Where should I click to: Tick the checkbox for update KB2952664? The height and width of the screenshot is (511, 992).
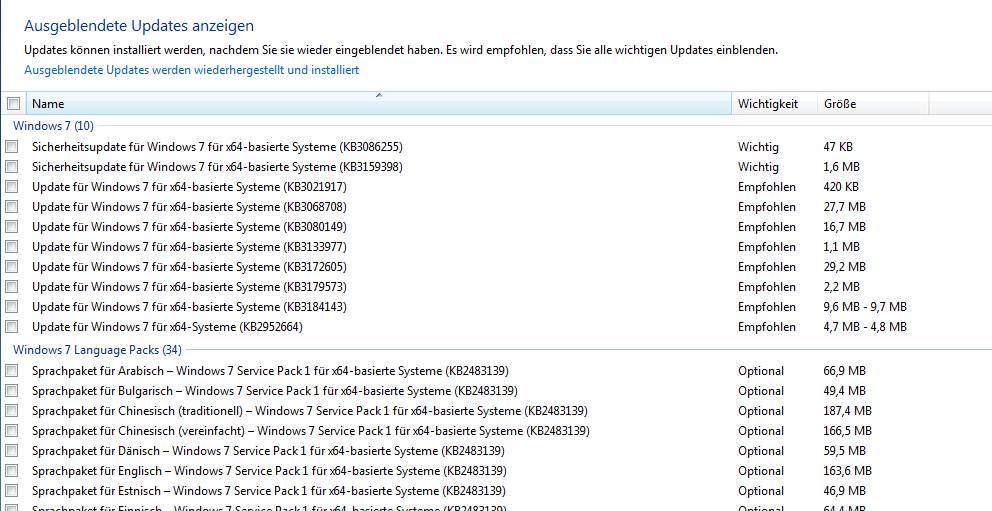pos(12,327)
